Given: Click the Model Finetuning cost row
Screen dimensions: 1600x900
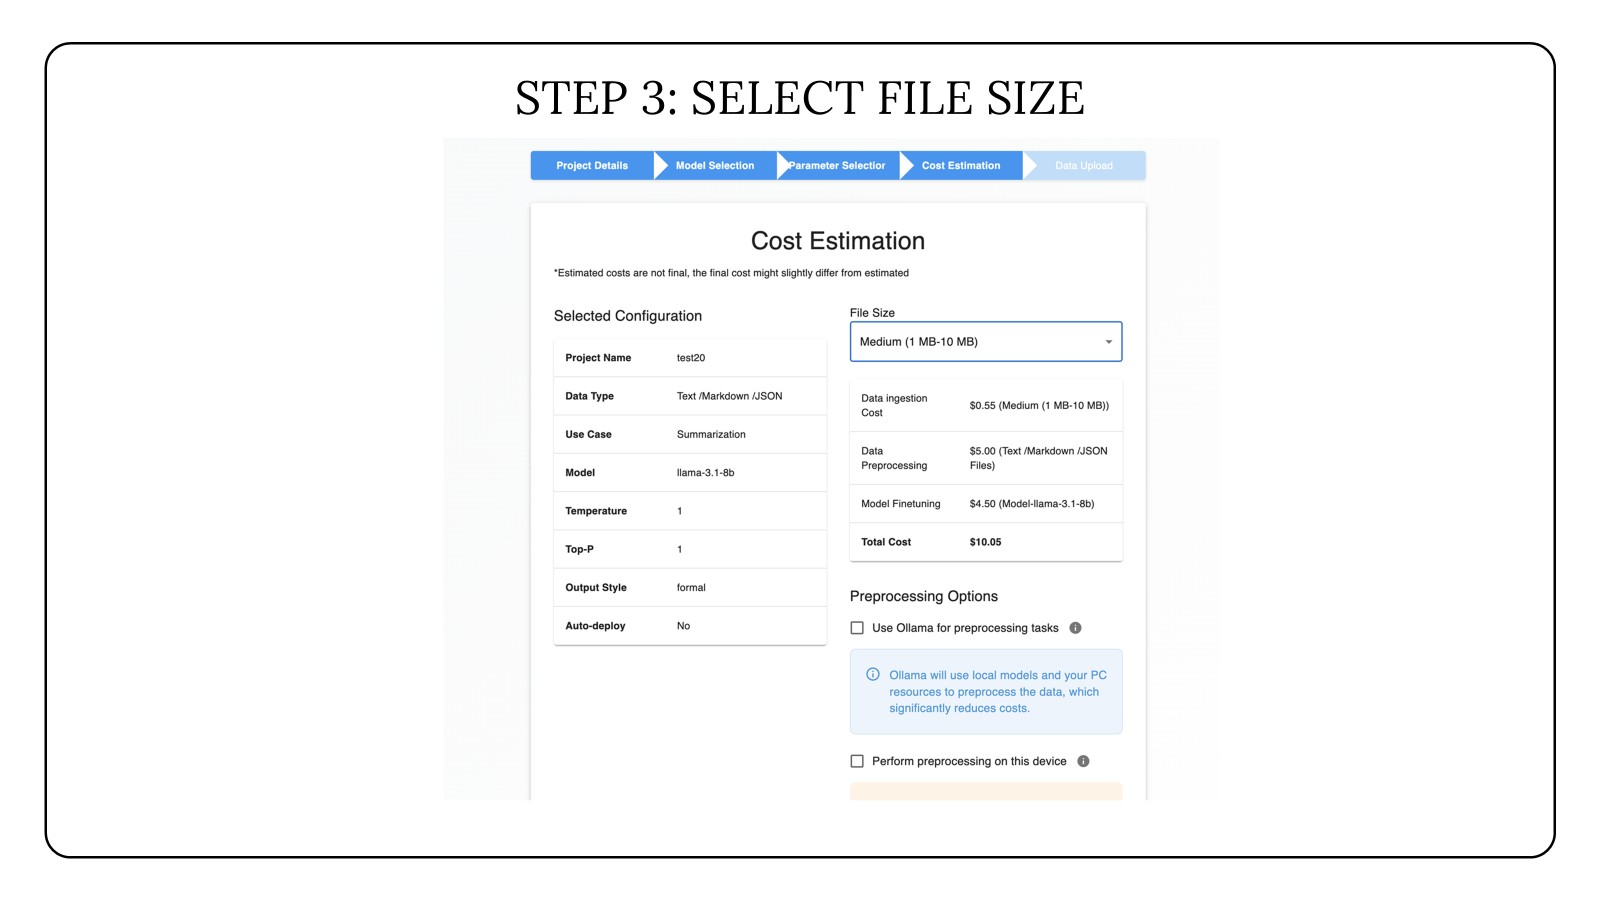Looking at the screenshot, I should point(985,504).
